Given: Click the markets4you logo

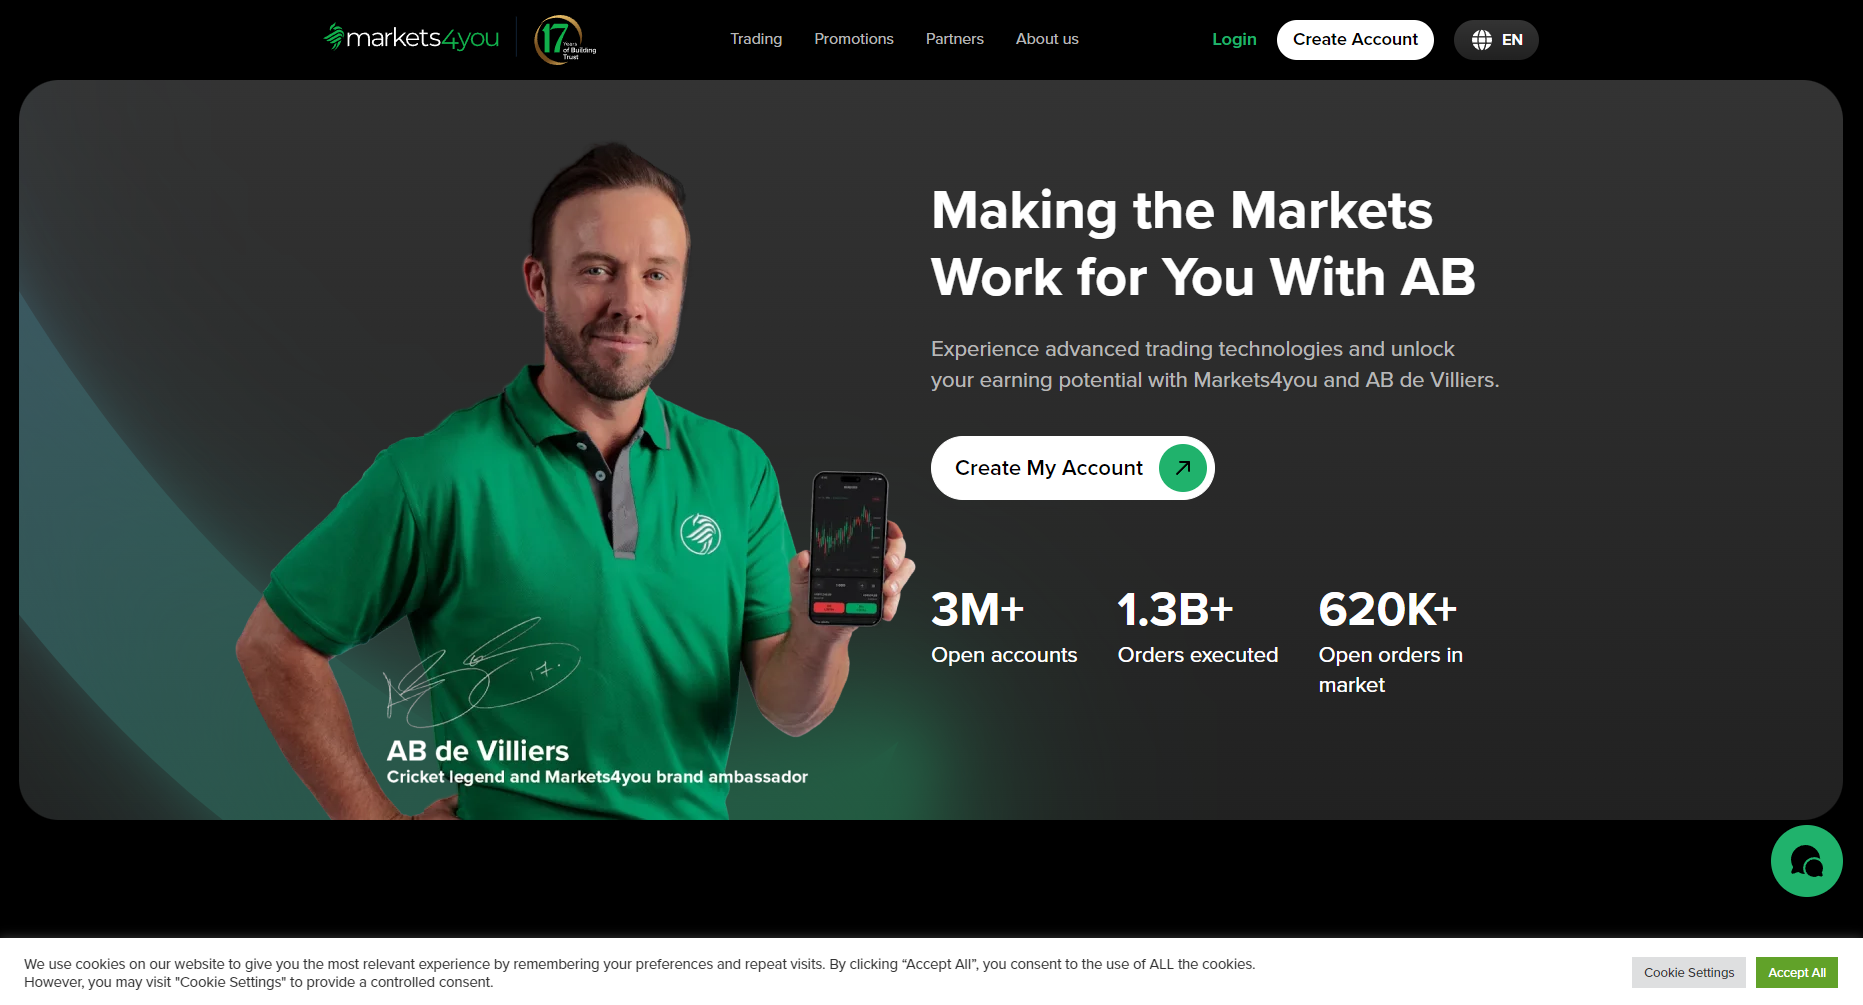Looking at the screenshot, I should pos(411,38).
